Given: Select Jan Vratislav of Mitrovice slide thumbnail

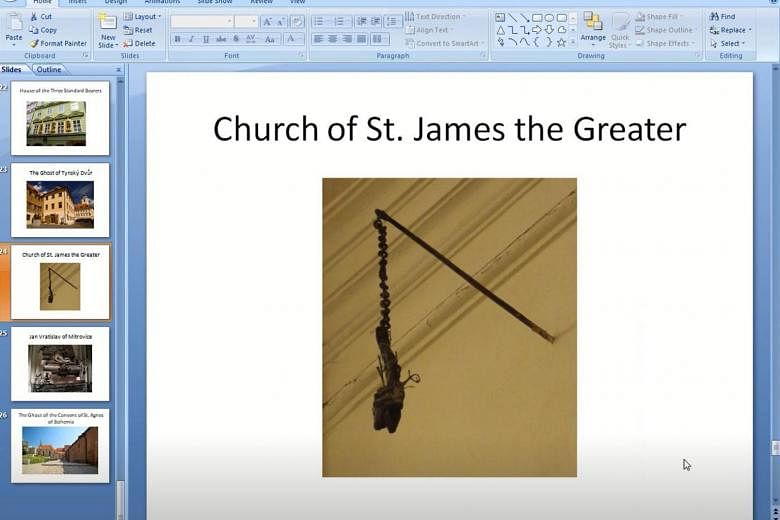Looking at the screenshot, I should pos(60,364).
